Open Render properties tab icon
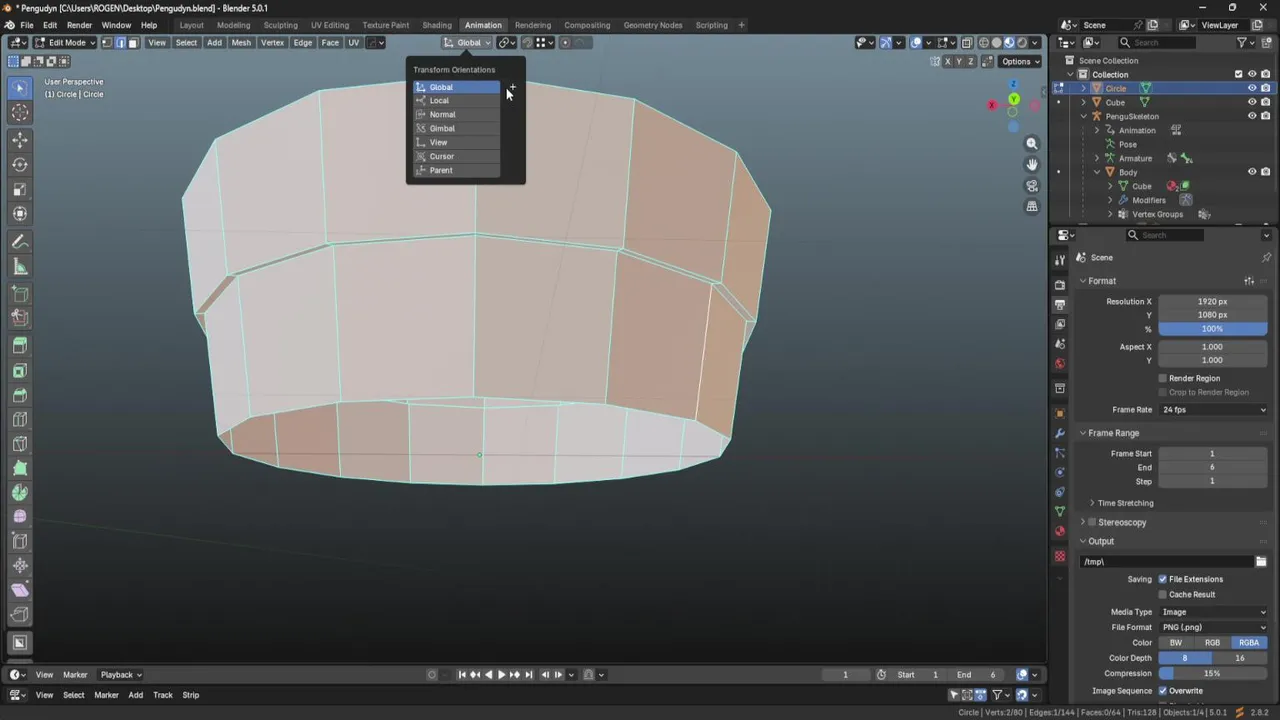This screenshot has height=720, width=1280. [1060, 285]
